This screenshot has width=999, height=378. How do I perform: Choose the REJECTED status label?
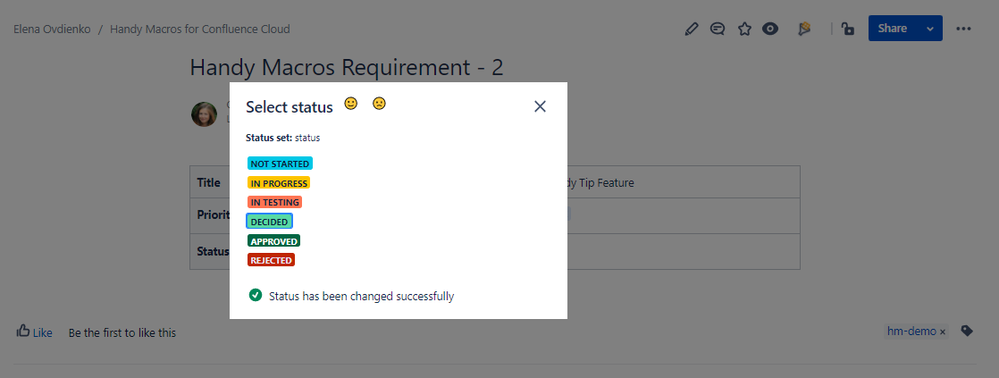[271, 260]
